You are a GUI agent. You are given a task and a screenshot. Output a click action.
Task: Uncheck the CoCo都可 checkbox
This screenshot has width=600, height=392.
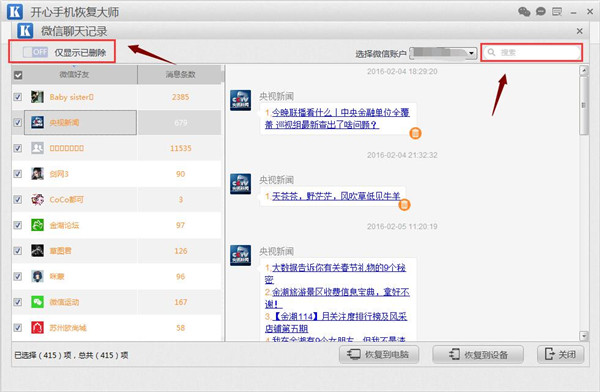[x=18, y=199]
